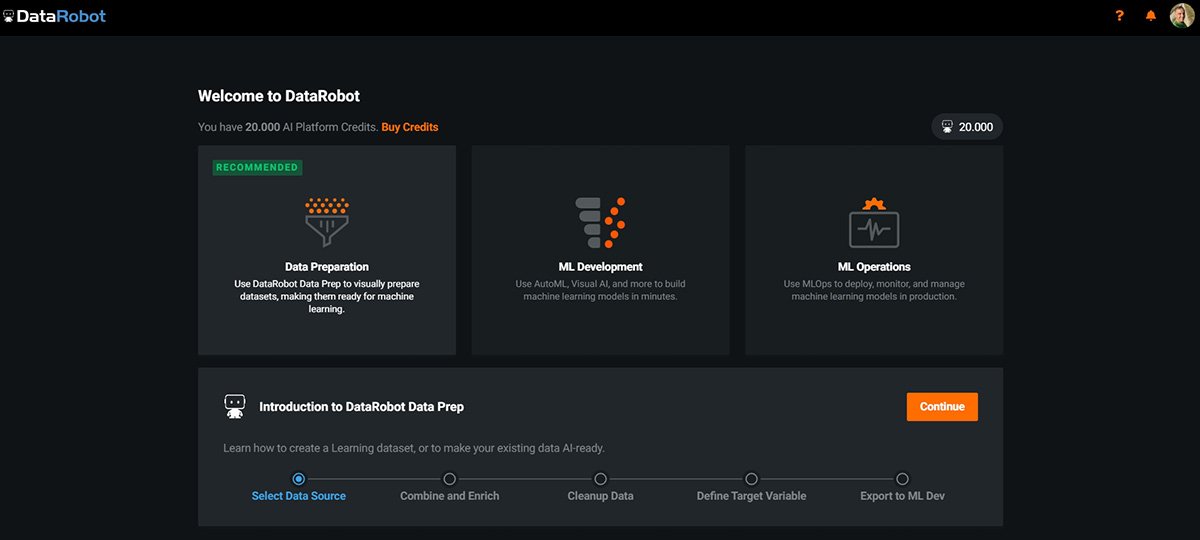This screenshot has width=1200, height=540.
Task: Select the Define Target Variable step circle
Action: click(751, 479)
